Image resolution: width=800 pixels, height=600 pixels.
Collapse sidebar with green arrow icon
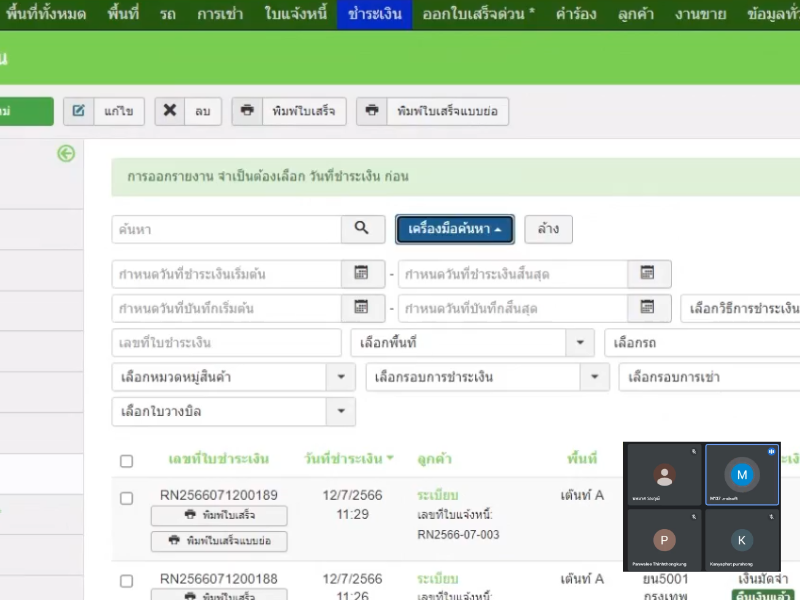click(x=66, y=153)
